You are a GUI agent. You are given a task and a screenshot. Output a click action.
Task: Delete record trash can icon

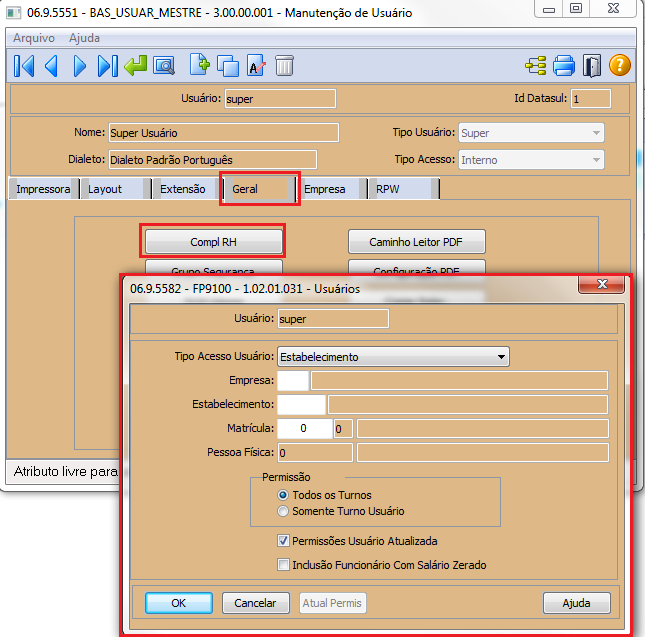[x=284, y=66]
